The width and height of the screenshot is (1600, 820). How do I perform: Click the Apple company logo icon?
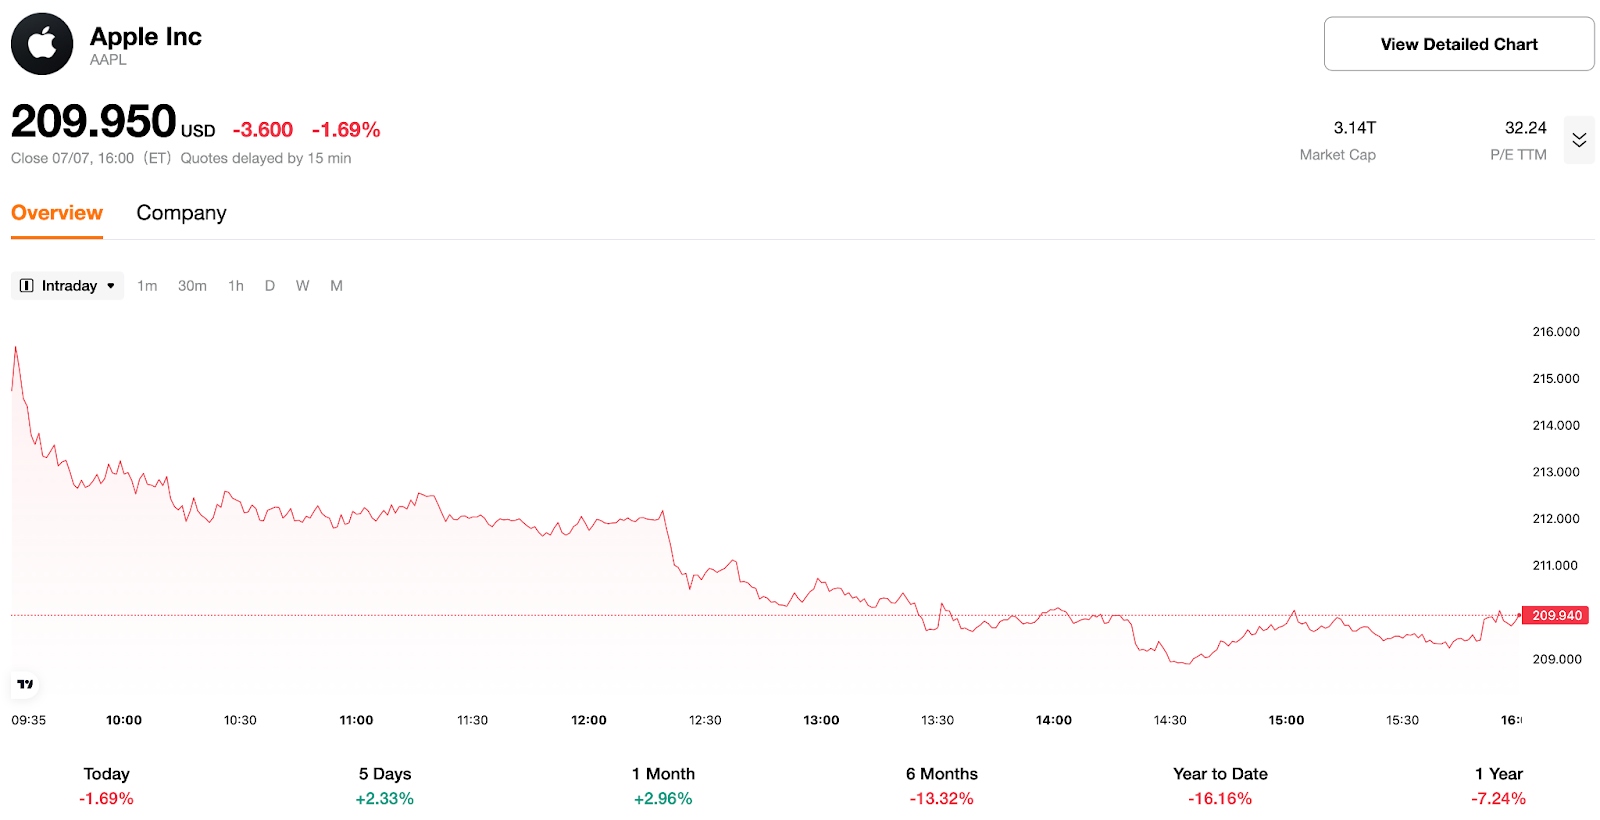point(42,43)
